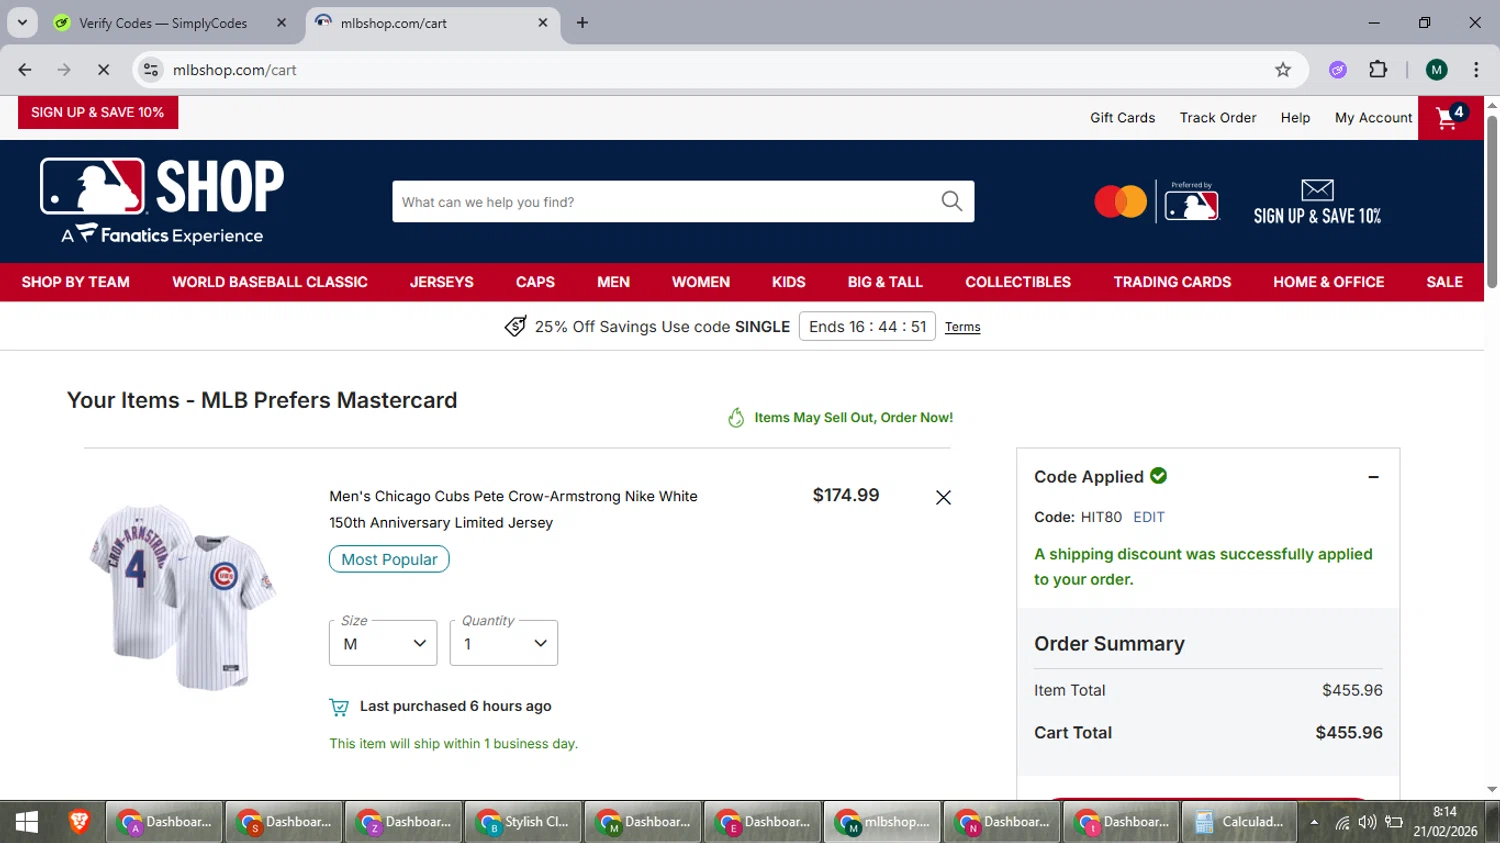Screen dimensions: 1500x843
Task: Open the HOME & OFFICE menu
Action: pyautogui.click(x=1329, y=282)
